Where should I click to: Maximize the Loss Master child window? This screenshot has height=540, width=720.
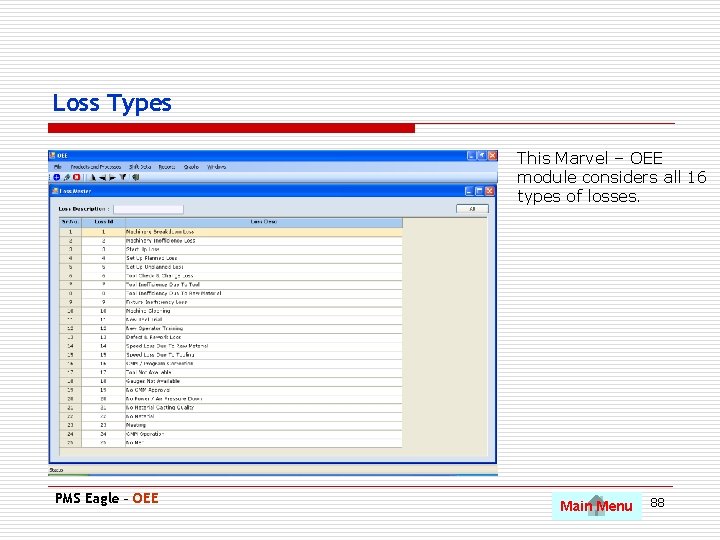pyautogui.click(x=479, y=191)
